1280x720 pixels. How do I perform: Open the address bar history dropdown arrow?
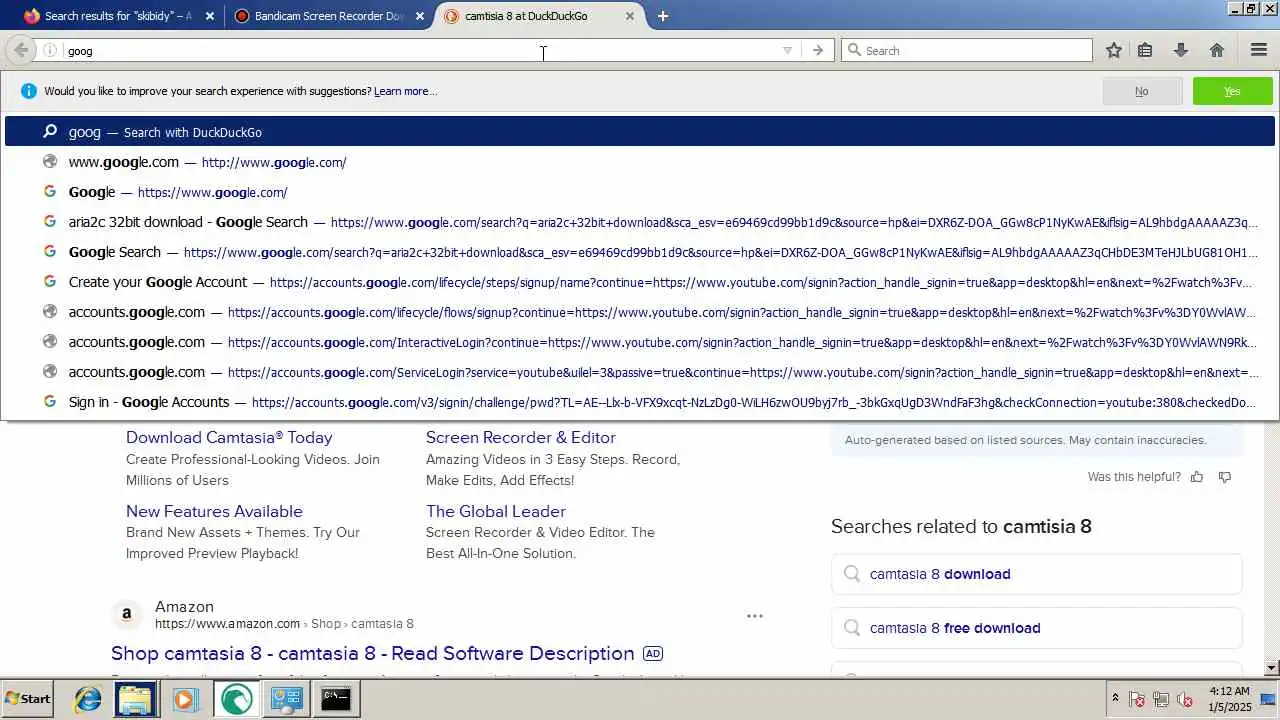(x=787, y=50)
